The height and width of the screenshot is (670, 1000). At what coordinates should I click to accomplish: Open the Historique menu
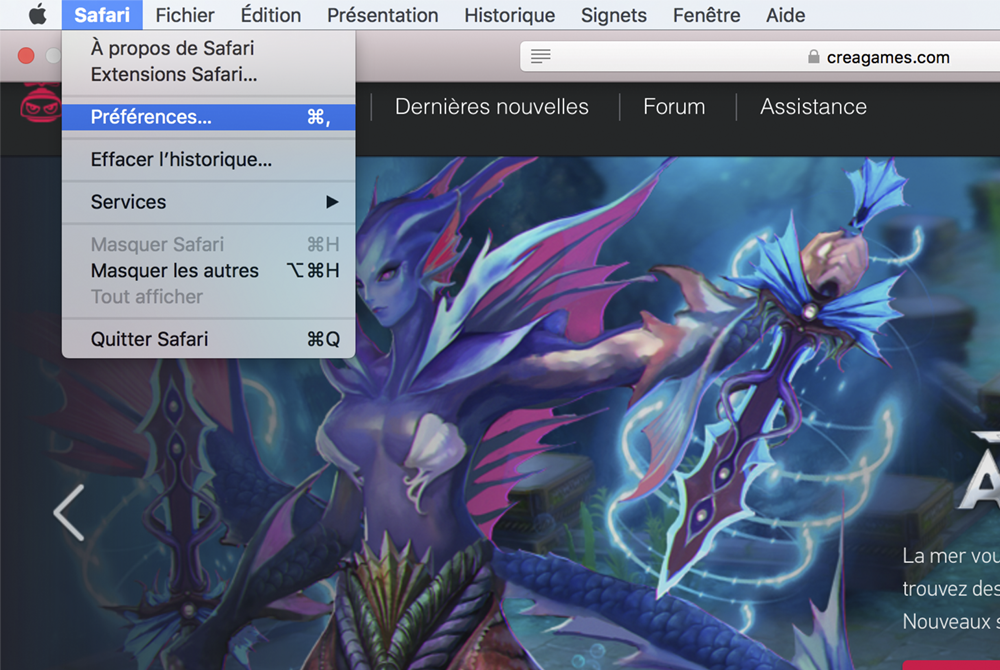tap(509, 15)
